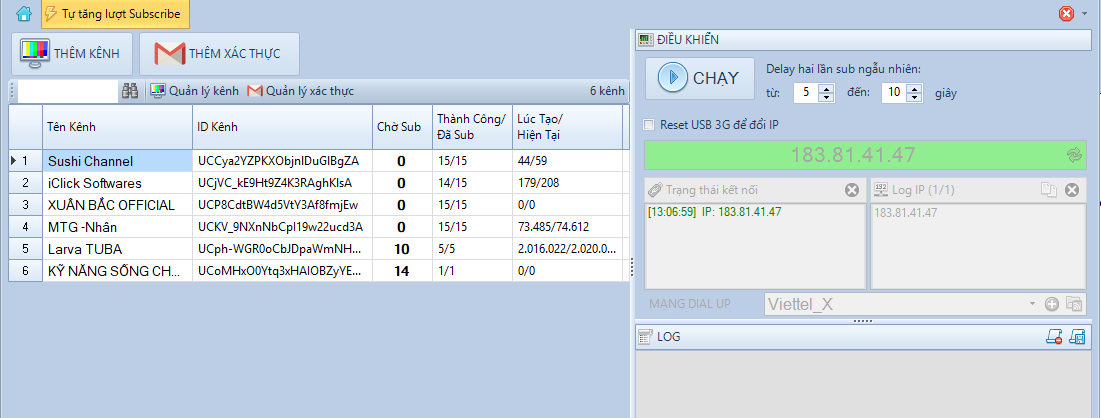1101x418 pixels.
Task: Click the channel search input field
Action: coord(68,91)
